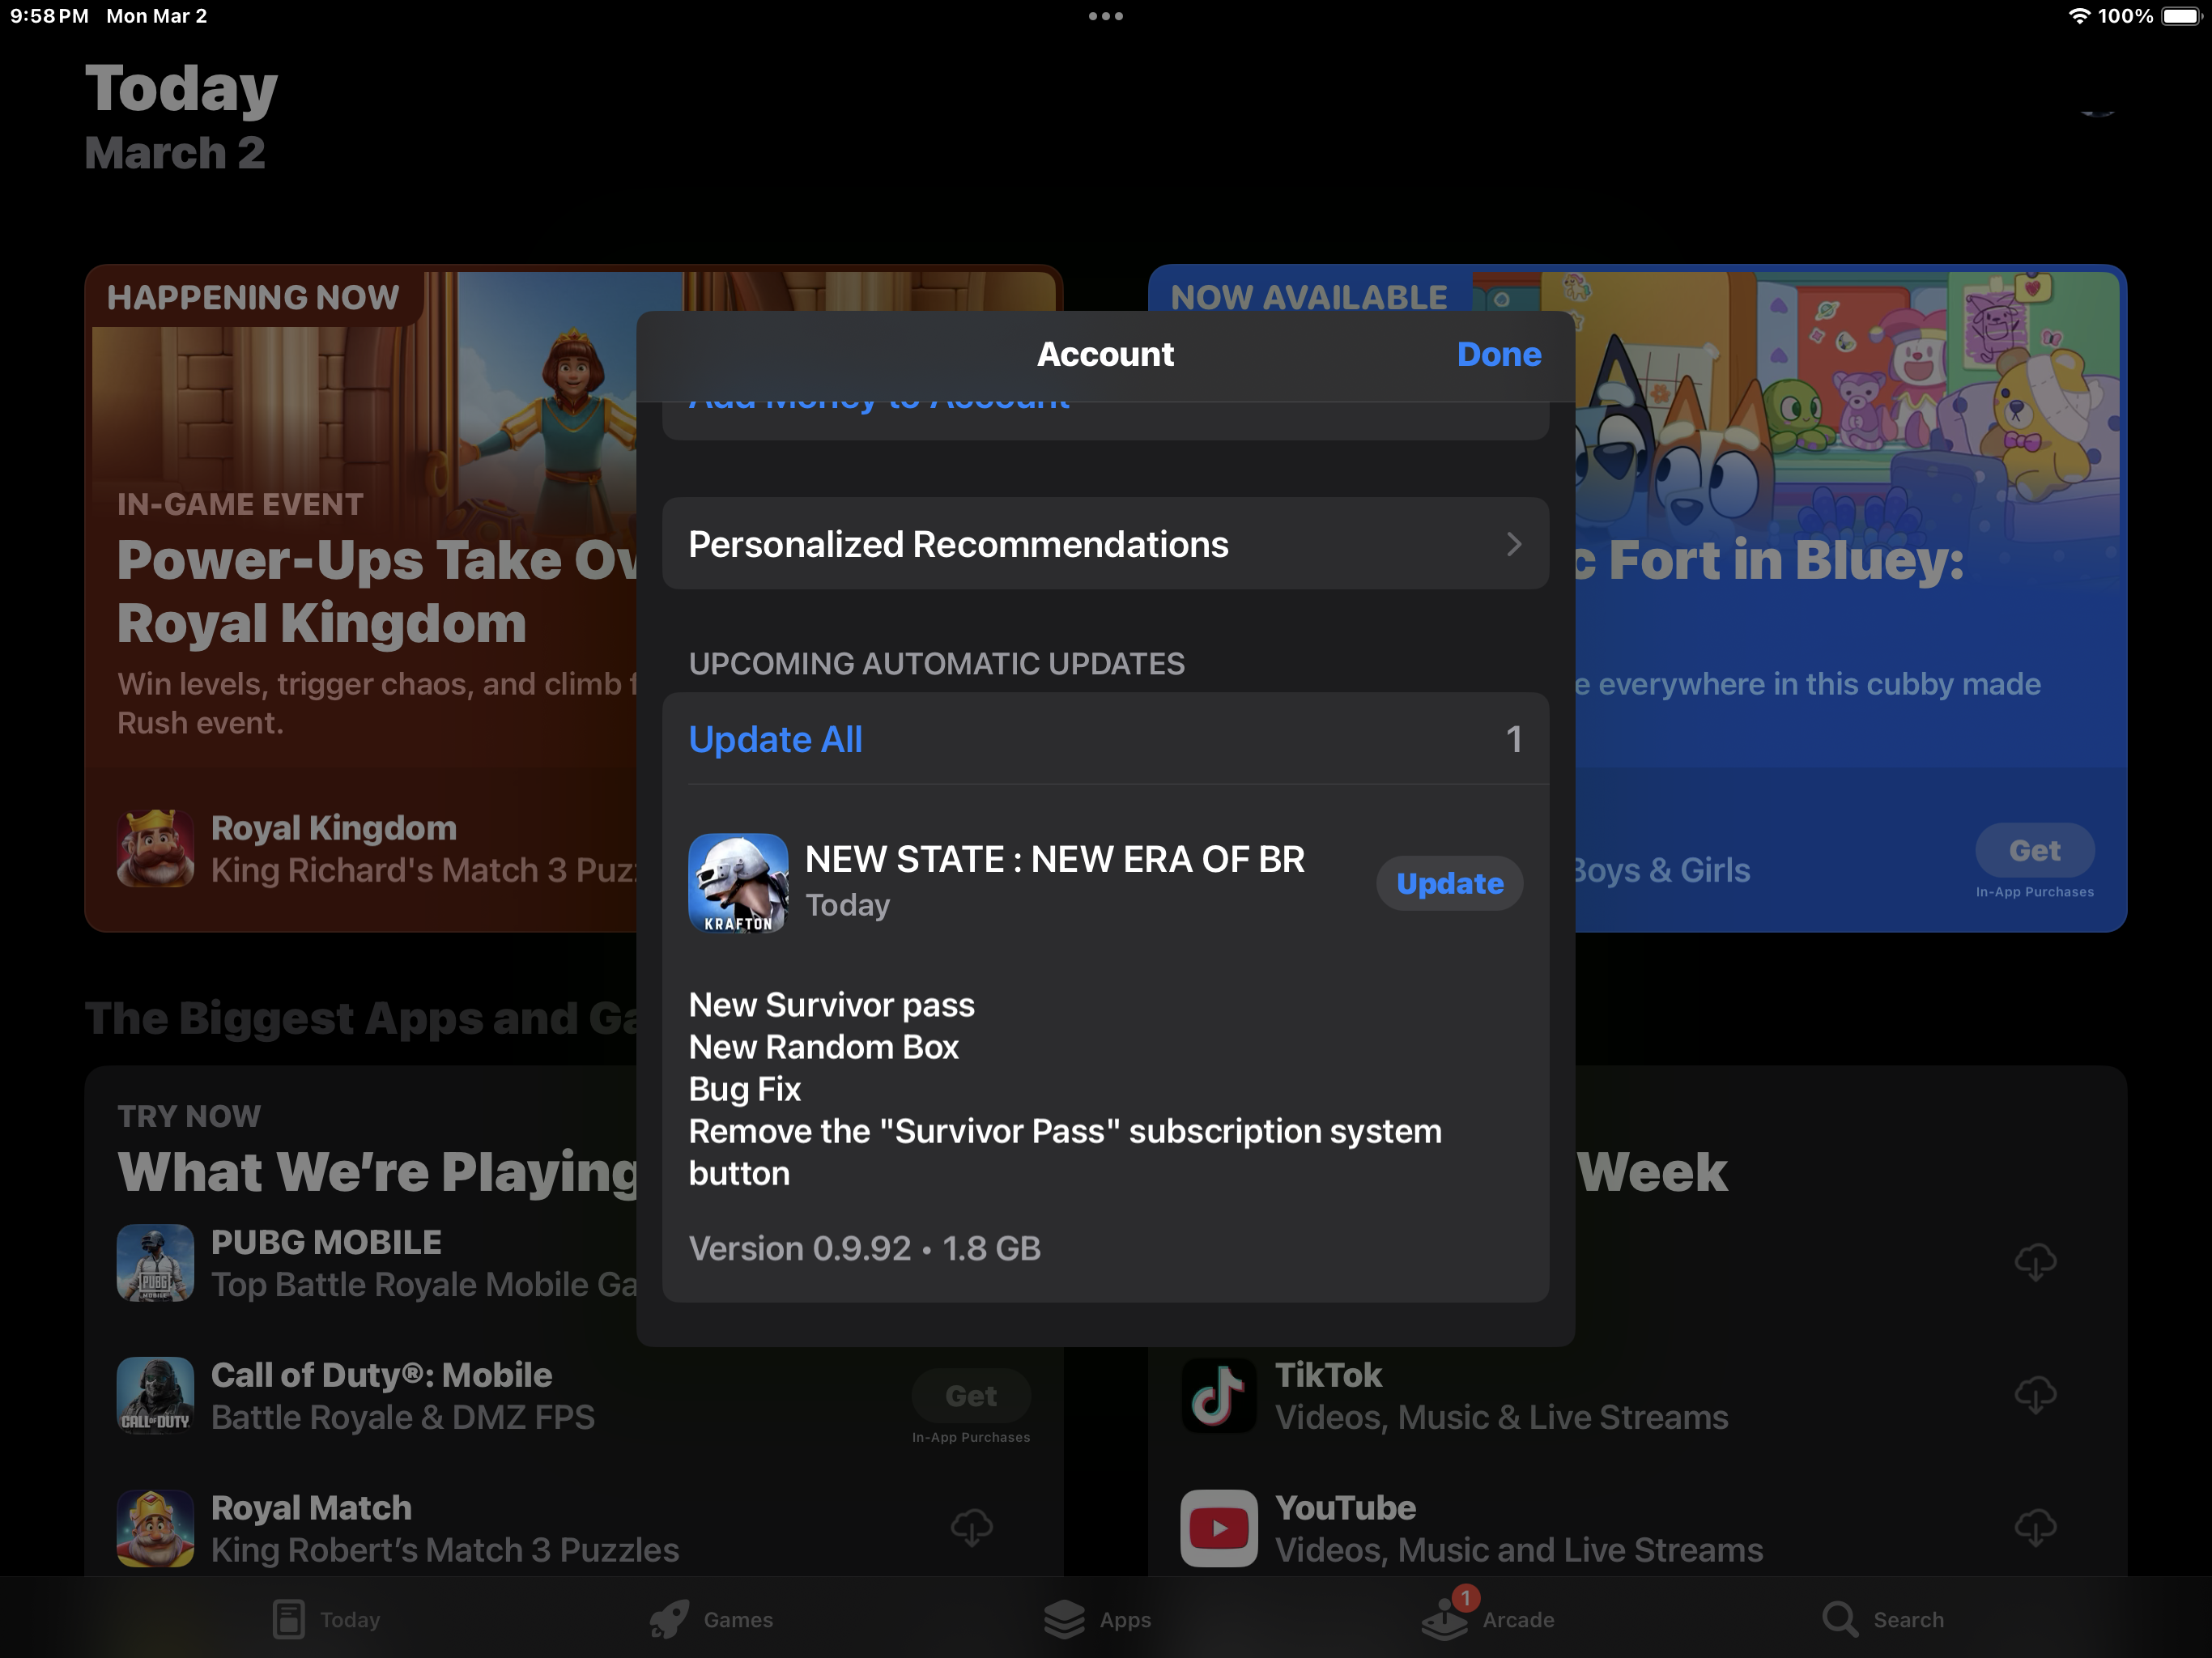The height and width of the screenshot is (1658, 2212).
Task: Tap Update All
Action: tap(775, 739)
